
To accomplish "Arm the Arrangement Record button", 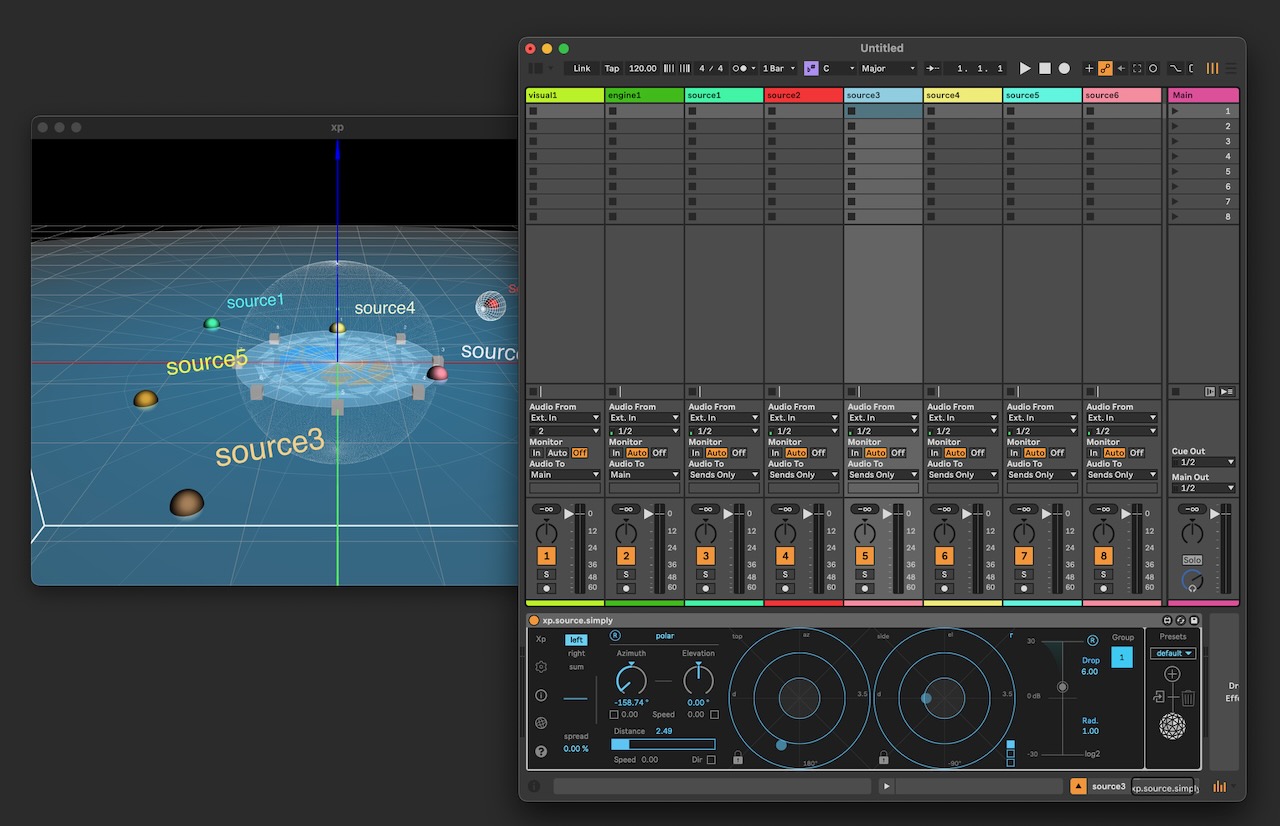I will tap(1064, 68).
